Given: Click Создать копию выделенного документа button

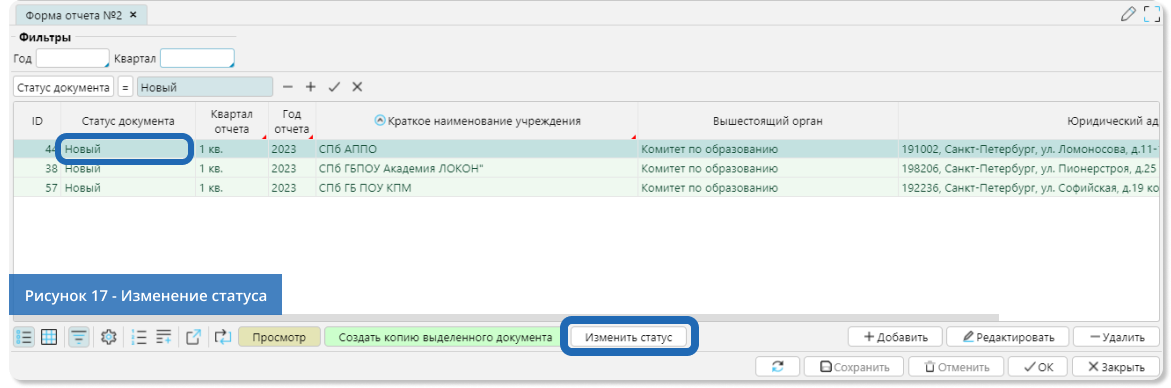Looking at the screenshot, I should [x=444, y=337].
